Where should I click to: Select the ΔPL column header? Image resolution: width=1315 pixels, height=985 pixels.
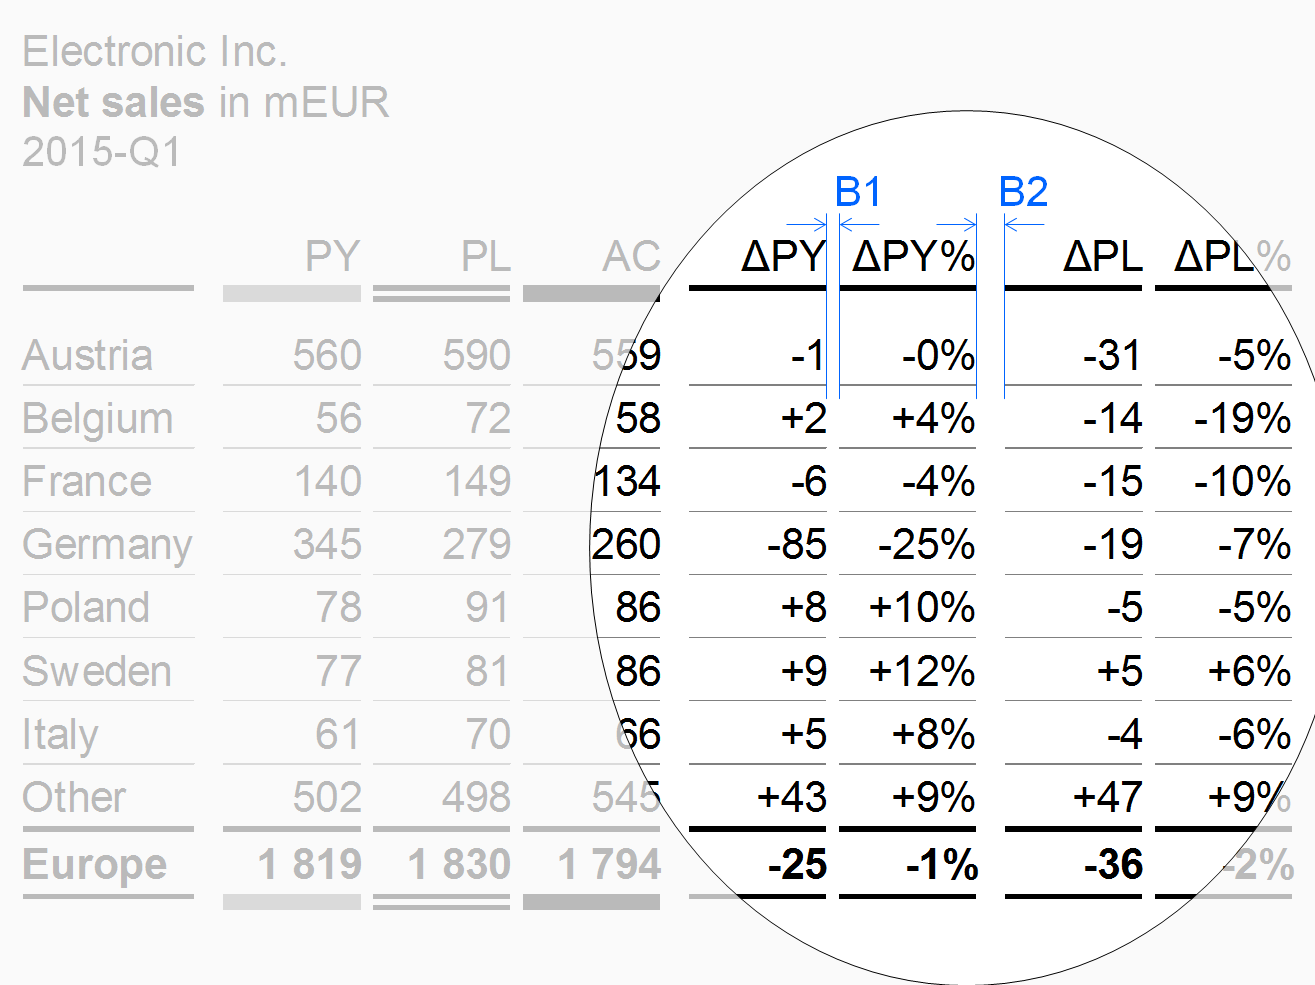(1102, 257)
